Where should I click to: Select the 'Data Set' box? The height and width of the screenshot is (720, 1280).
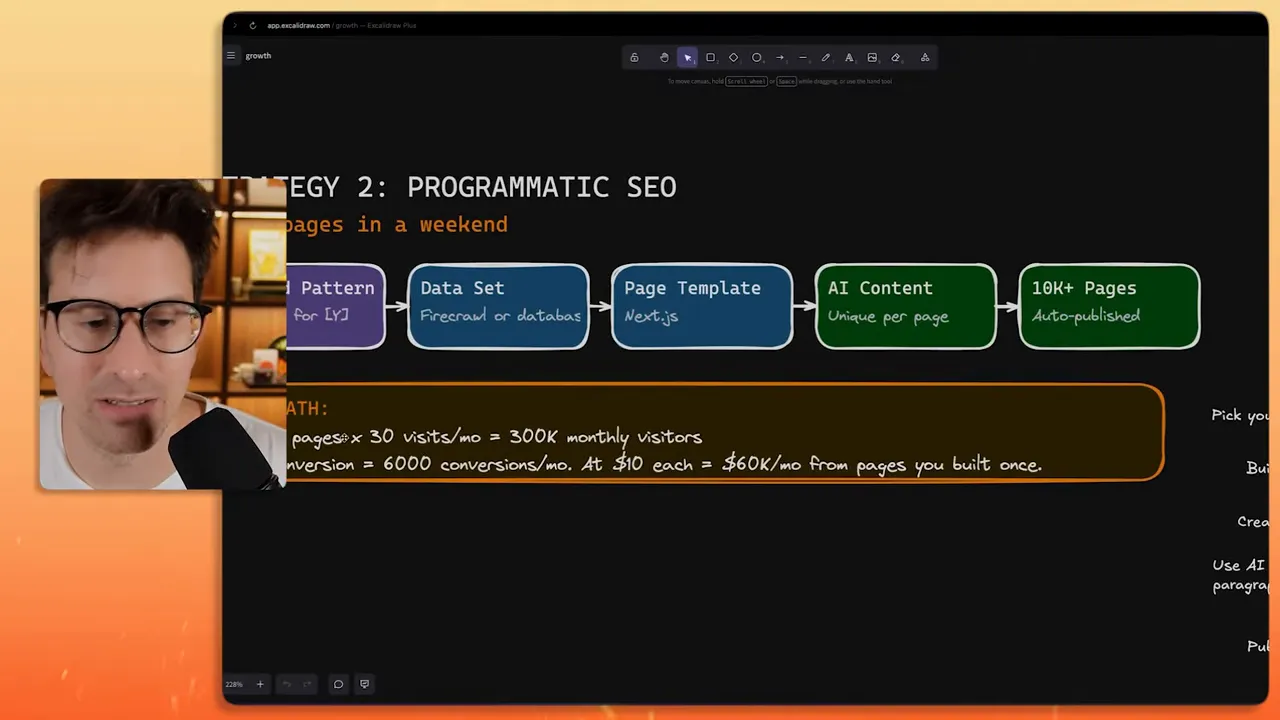[x=498, y=306]
